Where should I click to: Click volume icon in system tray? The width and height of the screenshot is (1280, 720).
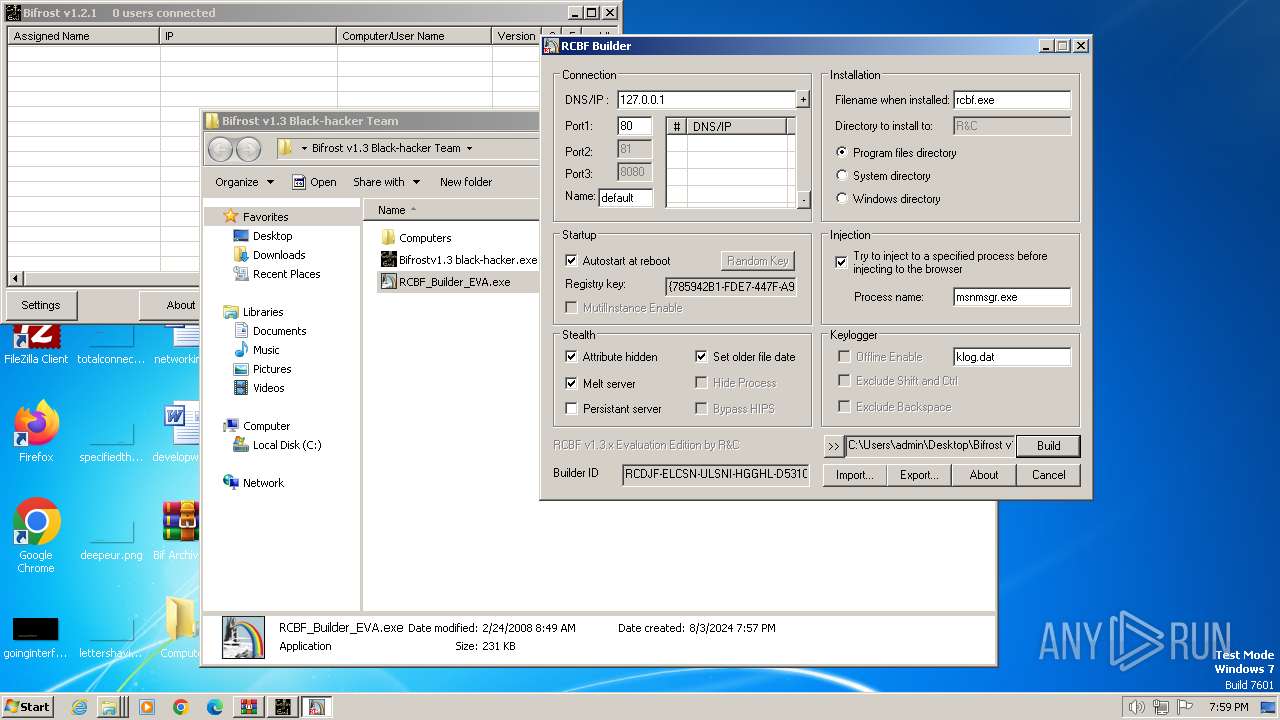click(1136, 707)
